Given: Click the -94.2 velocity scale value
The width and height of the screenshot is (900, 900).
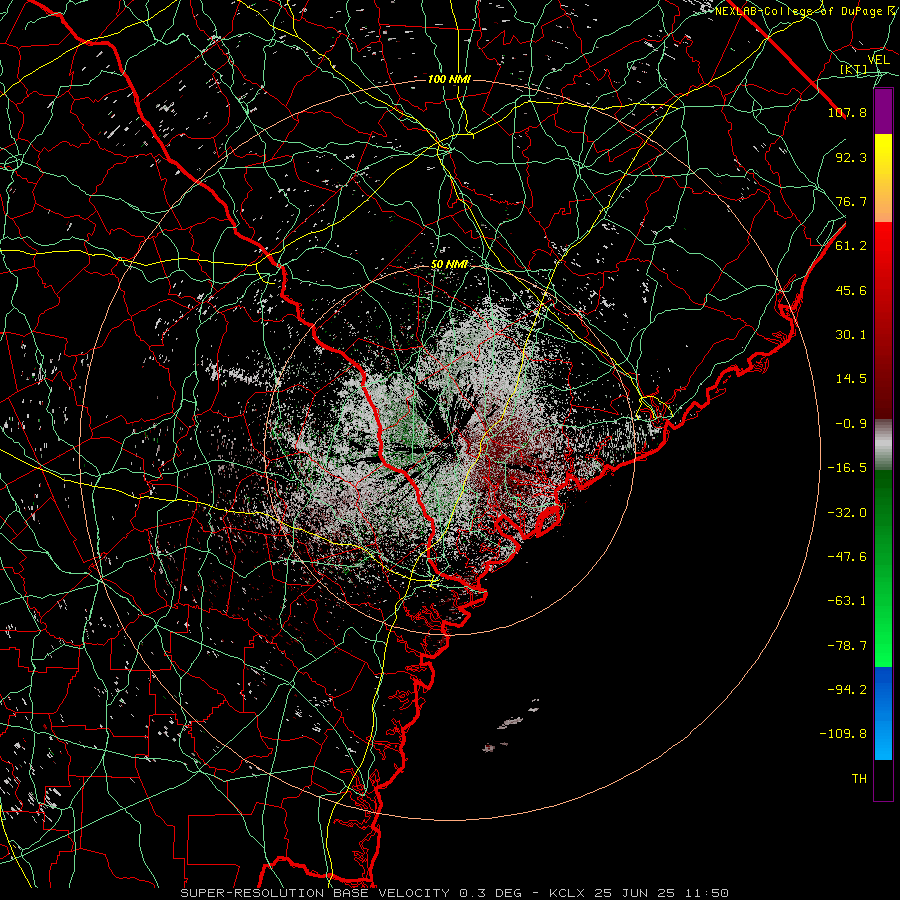Looking at the screenshot, I should (847, 690).
